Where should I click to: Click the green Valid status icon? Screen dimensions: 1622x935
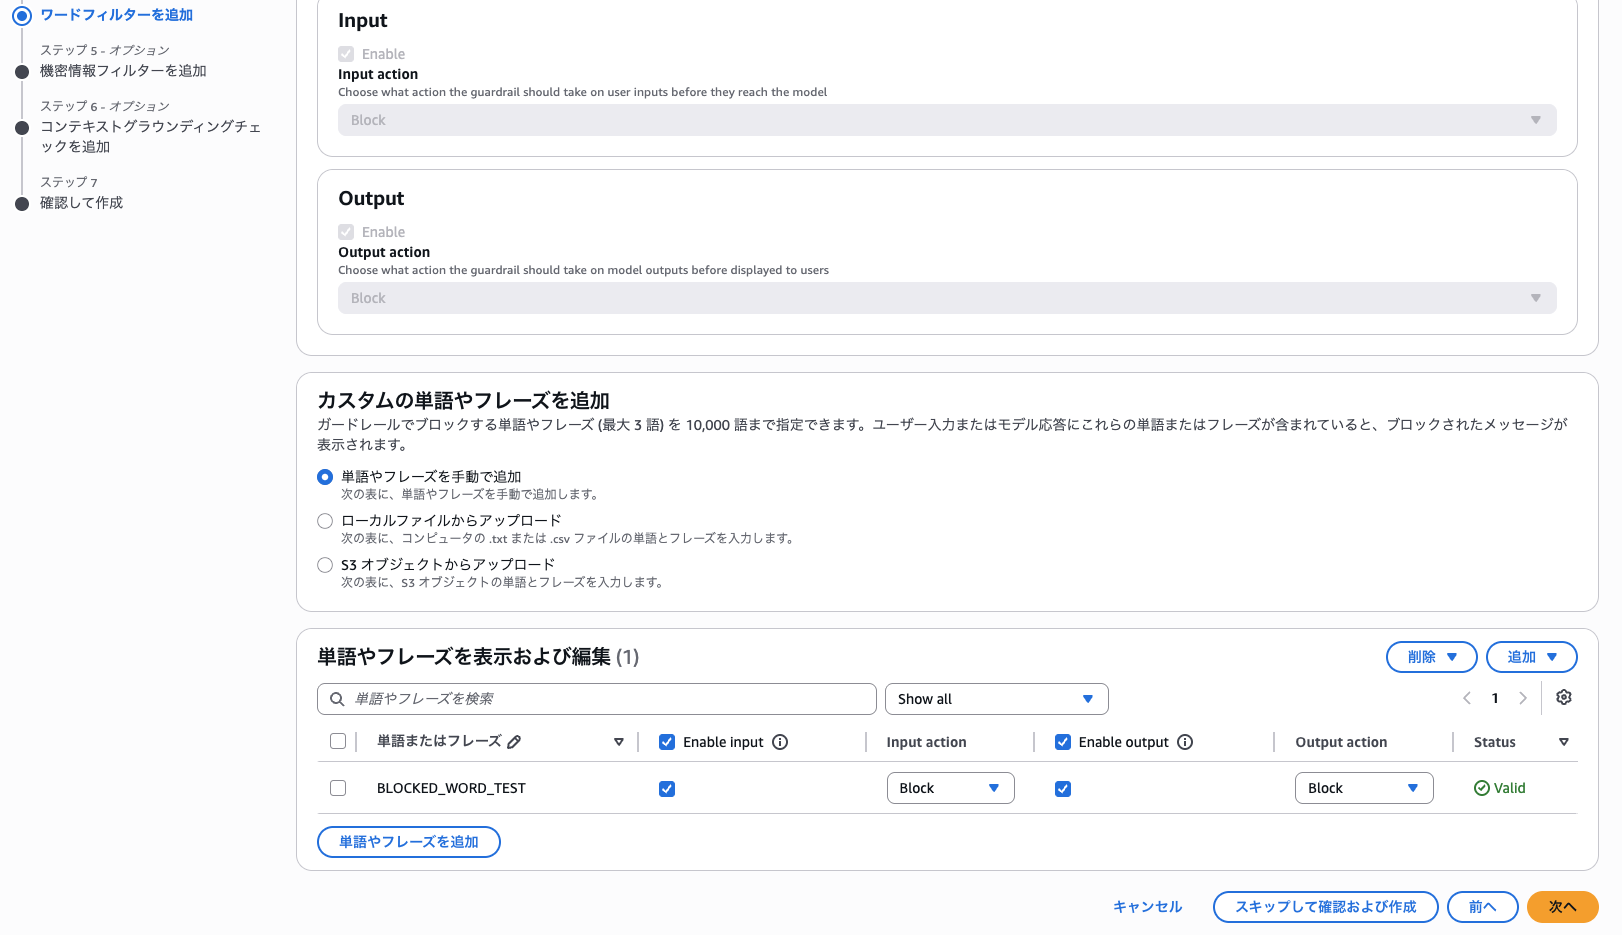pyautogui.click(x=1482, y=788)
